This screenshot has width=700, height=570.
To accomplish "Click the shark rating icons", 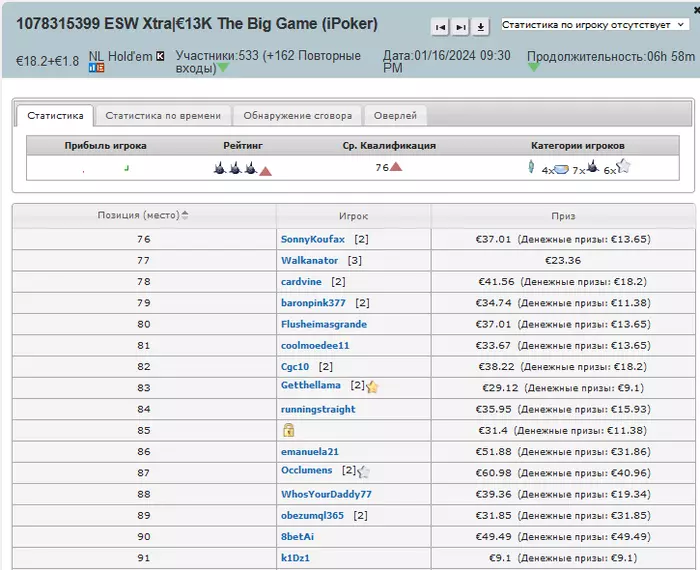I will pyautogui.click(x=235, y=168).
